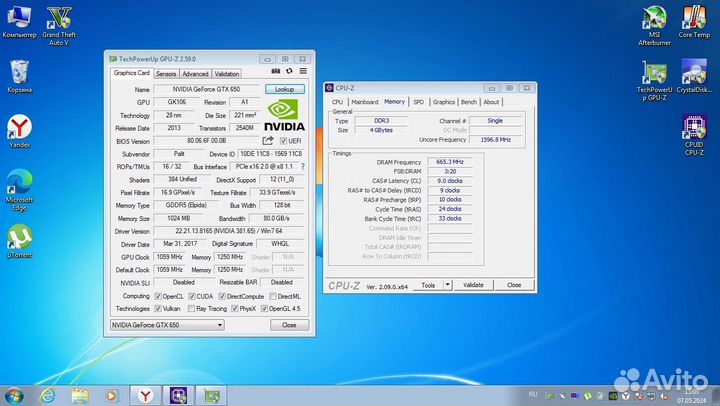Screen dimensions: 720x406
Task: Open the MSI Afterburner desktop icon
Action: pos(654,26)
